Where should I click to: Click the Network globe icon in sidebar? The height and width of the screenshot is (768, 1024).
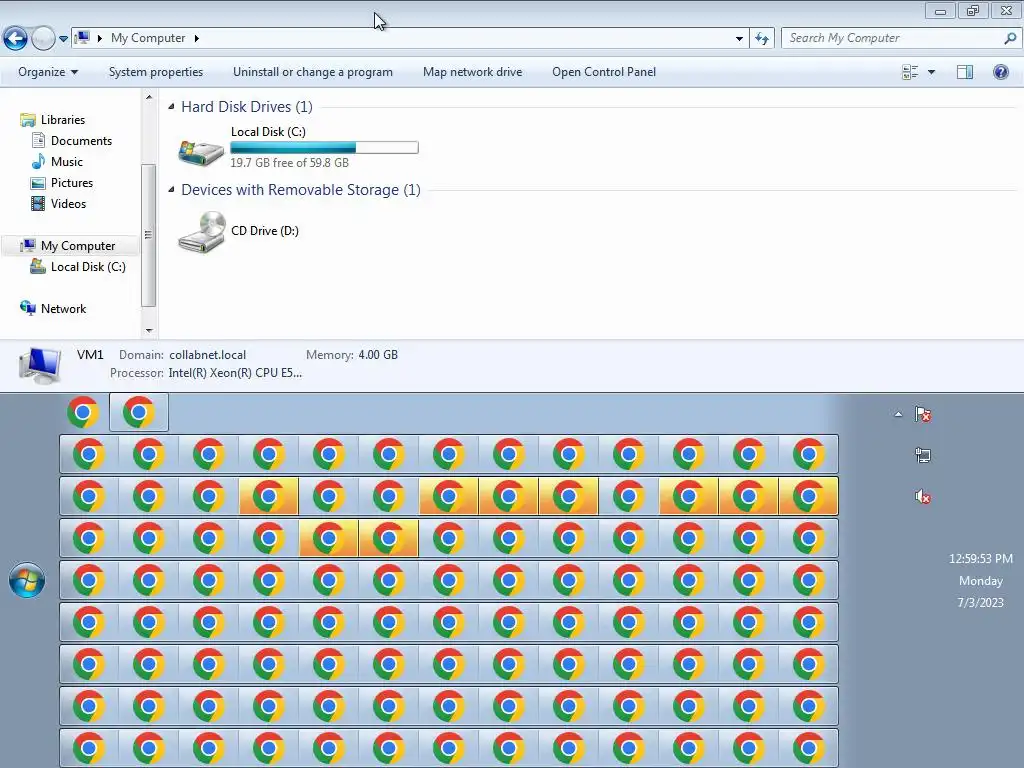coord(28,308)
